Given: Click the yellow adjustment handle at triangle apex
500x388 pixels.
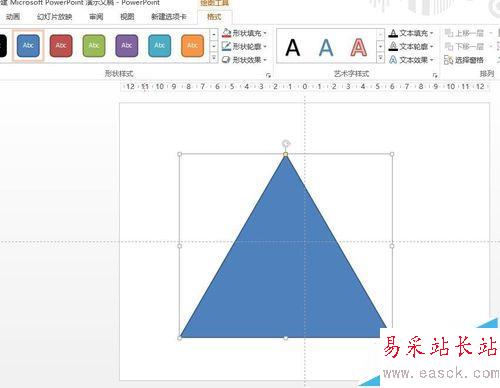Looking at the screenshot, I should [286, 154].
